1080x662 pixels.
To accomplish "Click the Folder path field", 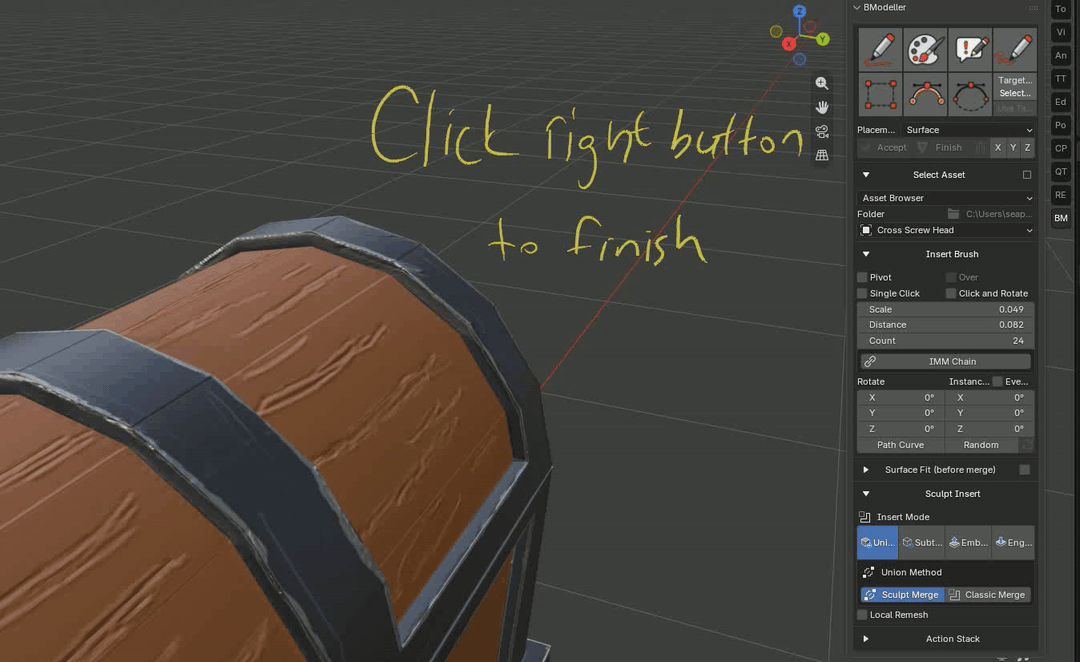I will point(998,214).
